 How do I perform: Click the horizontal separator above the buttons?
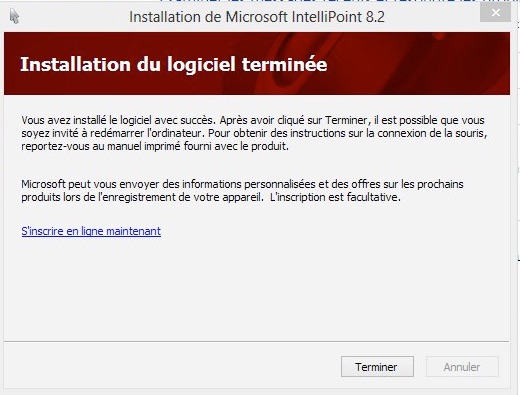coord(257,341)
